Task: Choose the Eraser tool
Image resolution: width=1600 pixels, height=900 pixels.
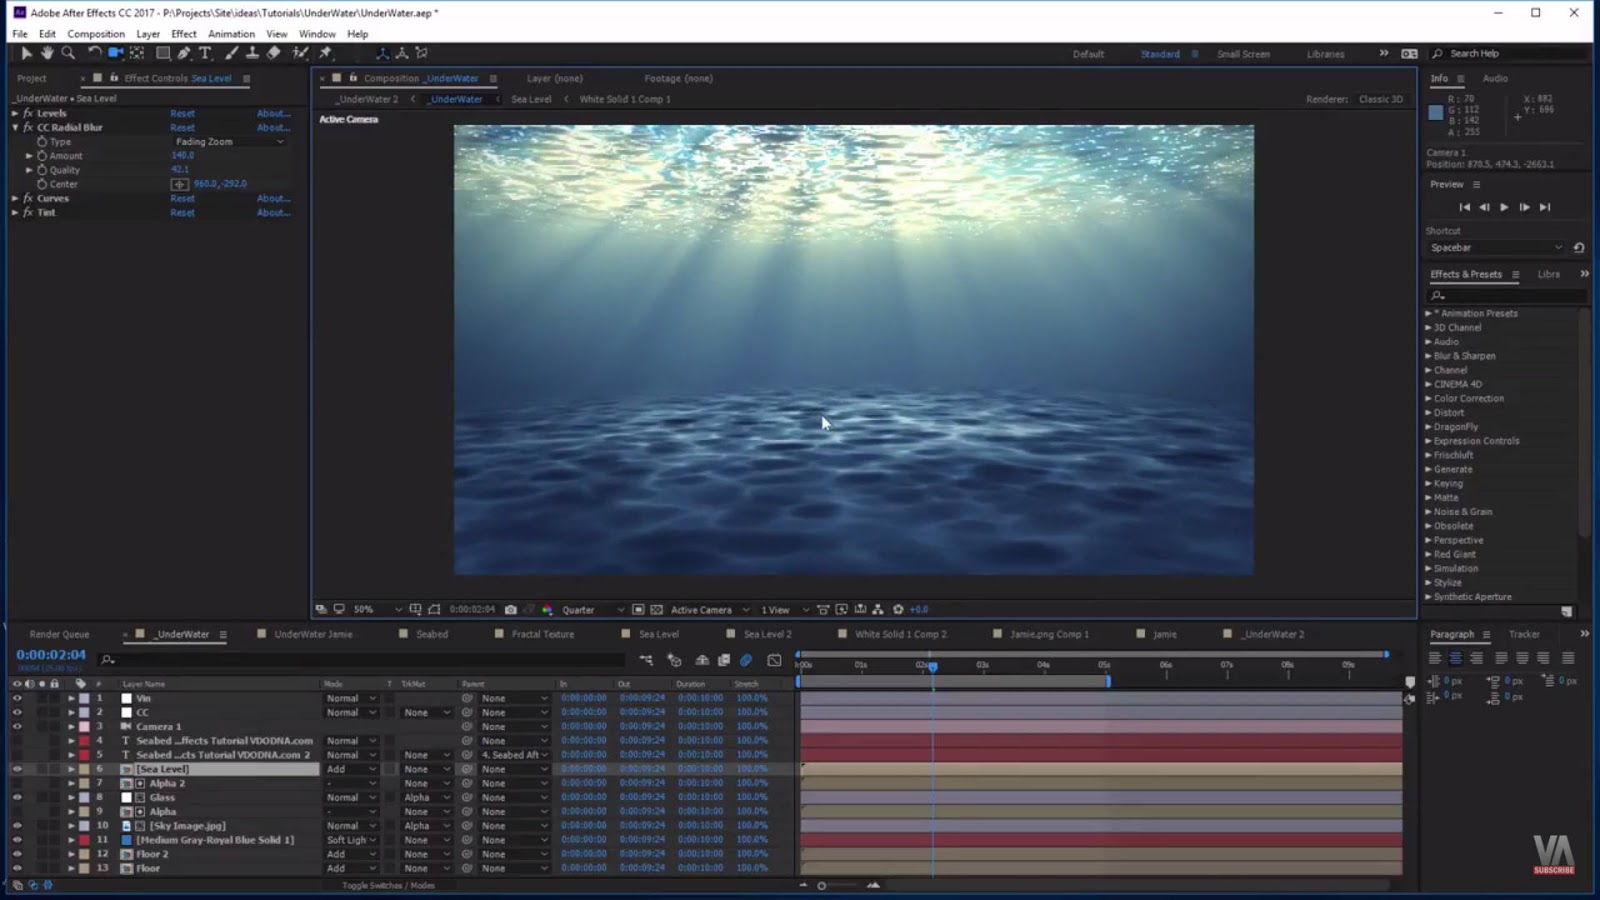Action: pos(274,53)
